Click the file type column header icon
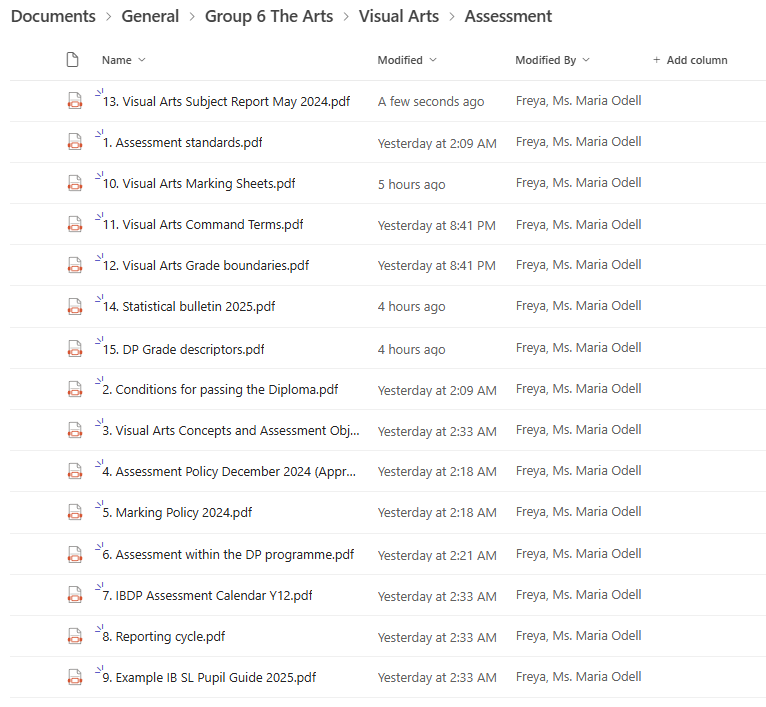The width and height of the screenshot is (766, 707). [x=72, y=60]
